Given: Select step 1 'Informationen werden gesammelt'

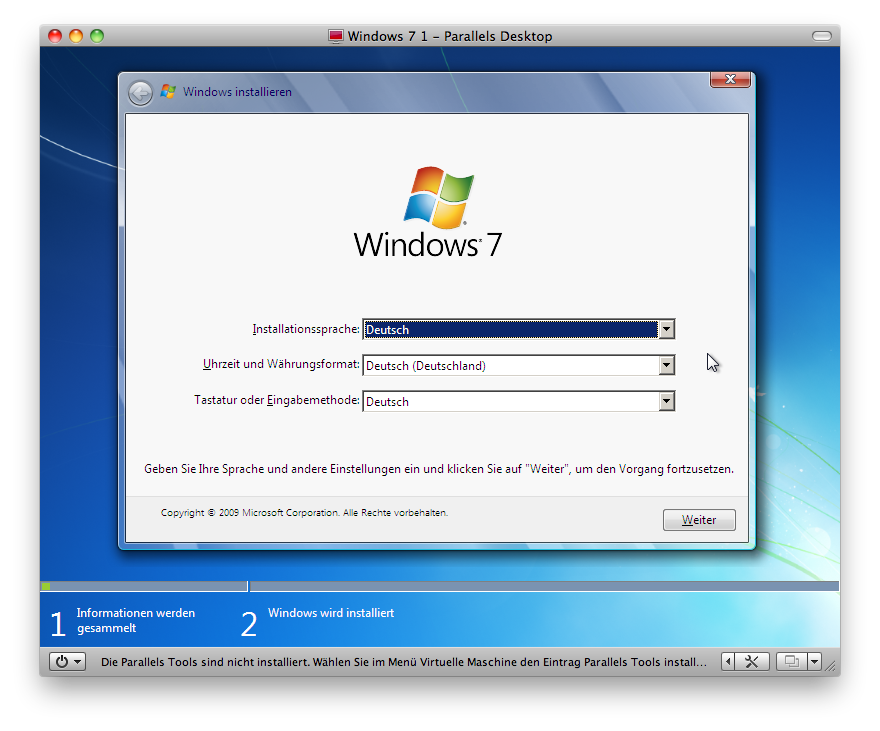Looking at the screenshot, I should click(x=135, y=621).
